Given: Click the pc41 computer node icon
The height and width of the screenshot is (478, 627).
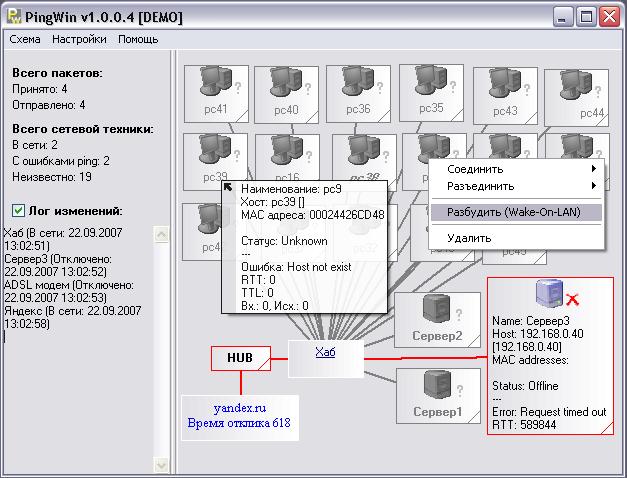Looking at the screenshot, I should pos(215,85).
